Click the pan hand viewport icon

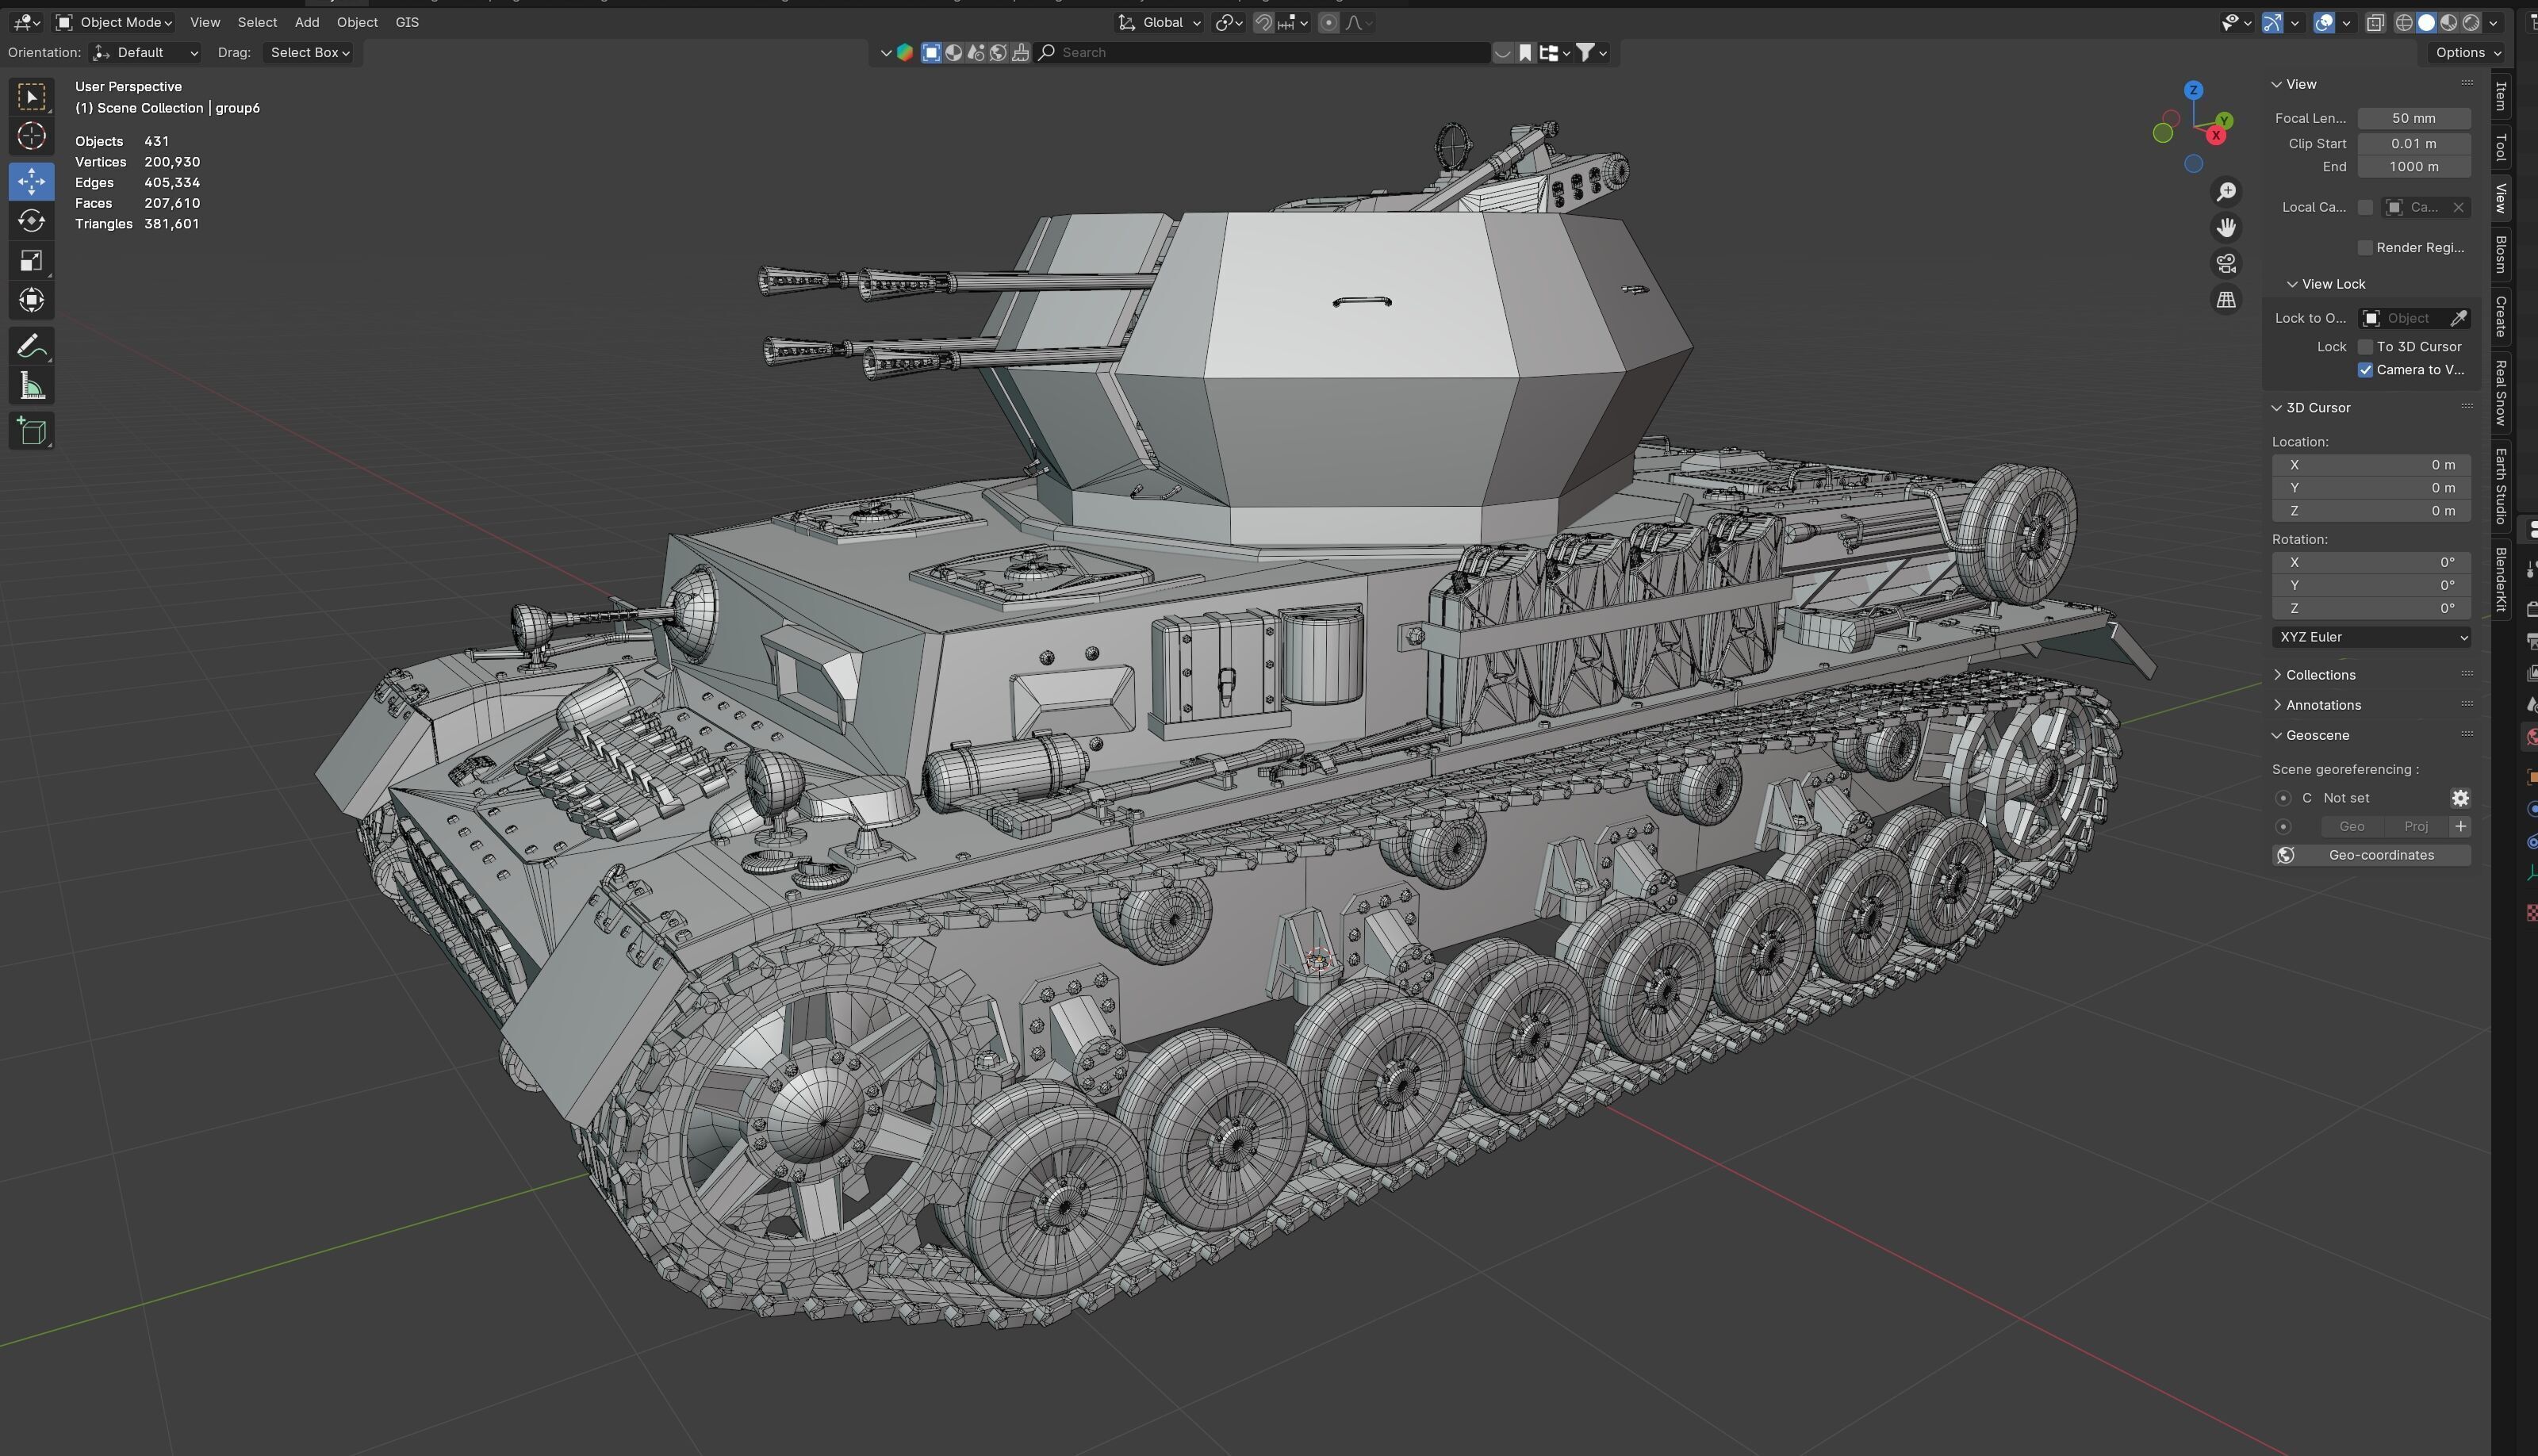(2226, 228)
